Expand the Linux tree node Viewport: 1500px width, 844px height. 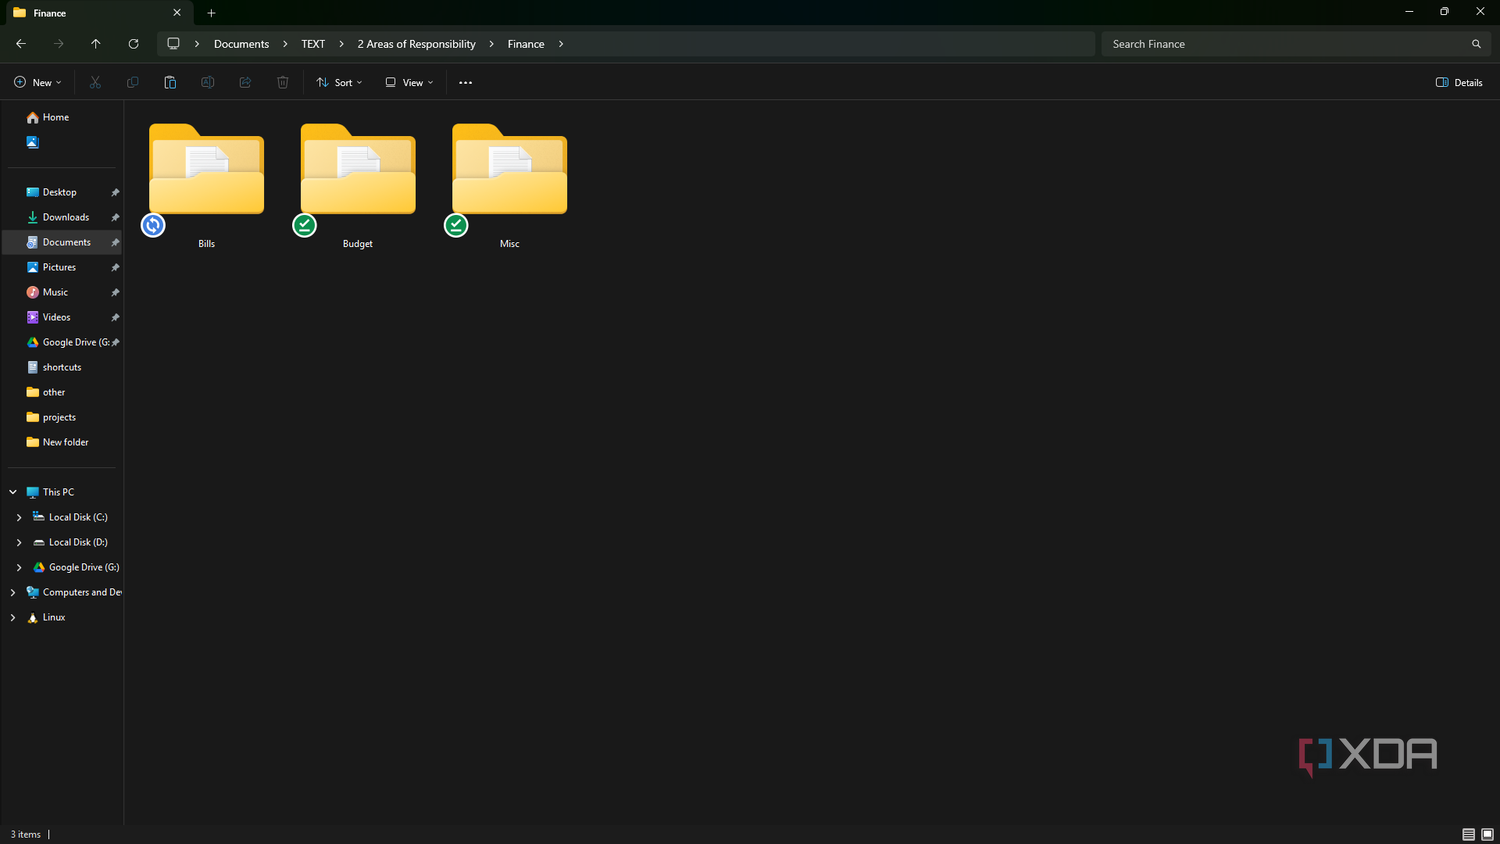coord(13,617)
